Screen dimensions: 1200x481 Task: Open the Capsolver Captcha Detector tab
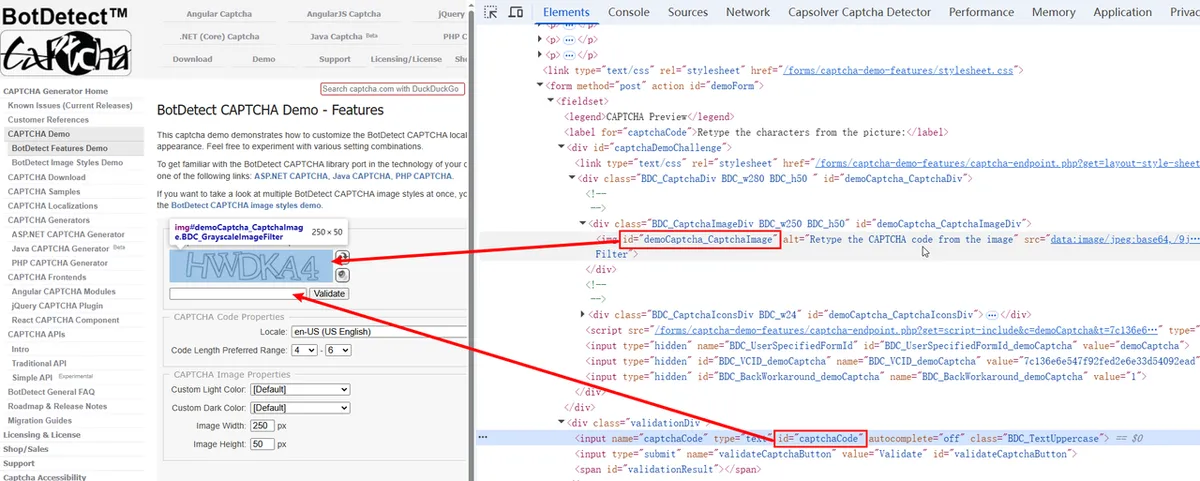coord(860,12)
